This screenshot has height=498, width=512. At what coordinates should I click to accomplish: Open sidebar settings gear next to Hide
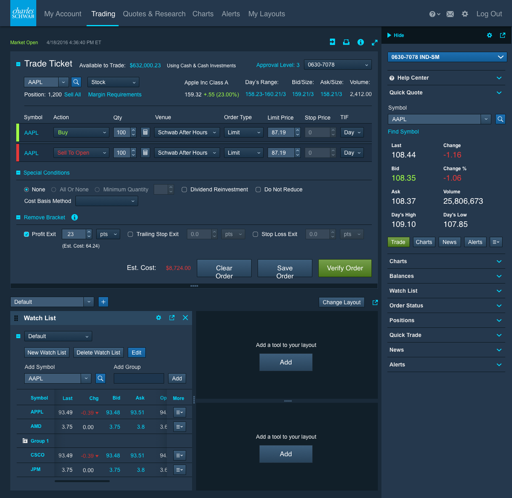[489, 35]
